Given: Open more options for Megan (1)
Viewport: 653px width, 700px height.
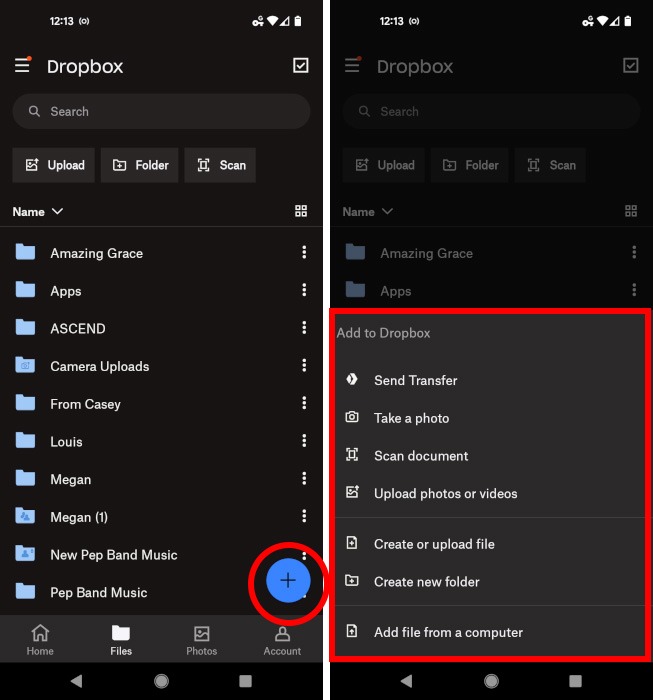Looking at the screenshot, I should point(304,516).
